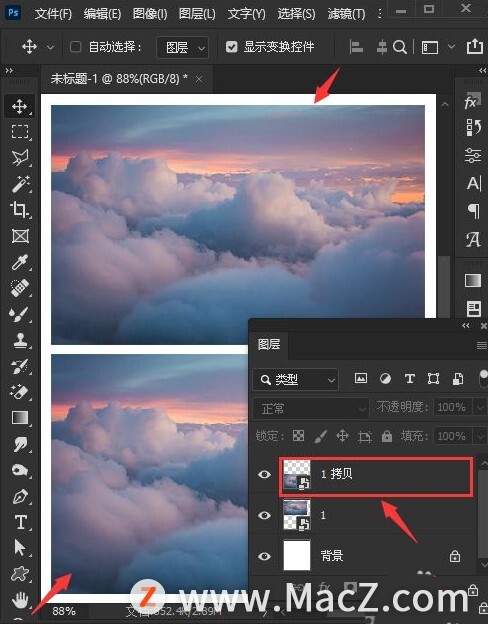
Task: Uncheck the 显示变换控件 checkbox
Action: click(231, 47)
